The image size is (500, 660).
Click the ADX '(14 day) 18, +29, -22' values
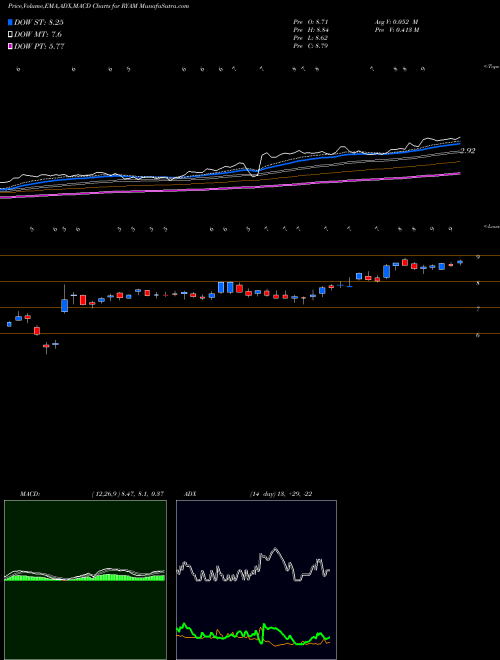[281, 494]
